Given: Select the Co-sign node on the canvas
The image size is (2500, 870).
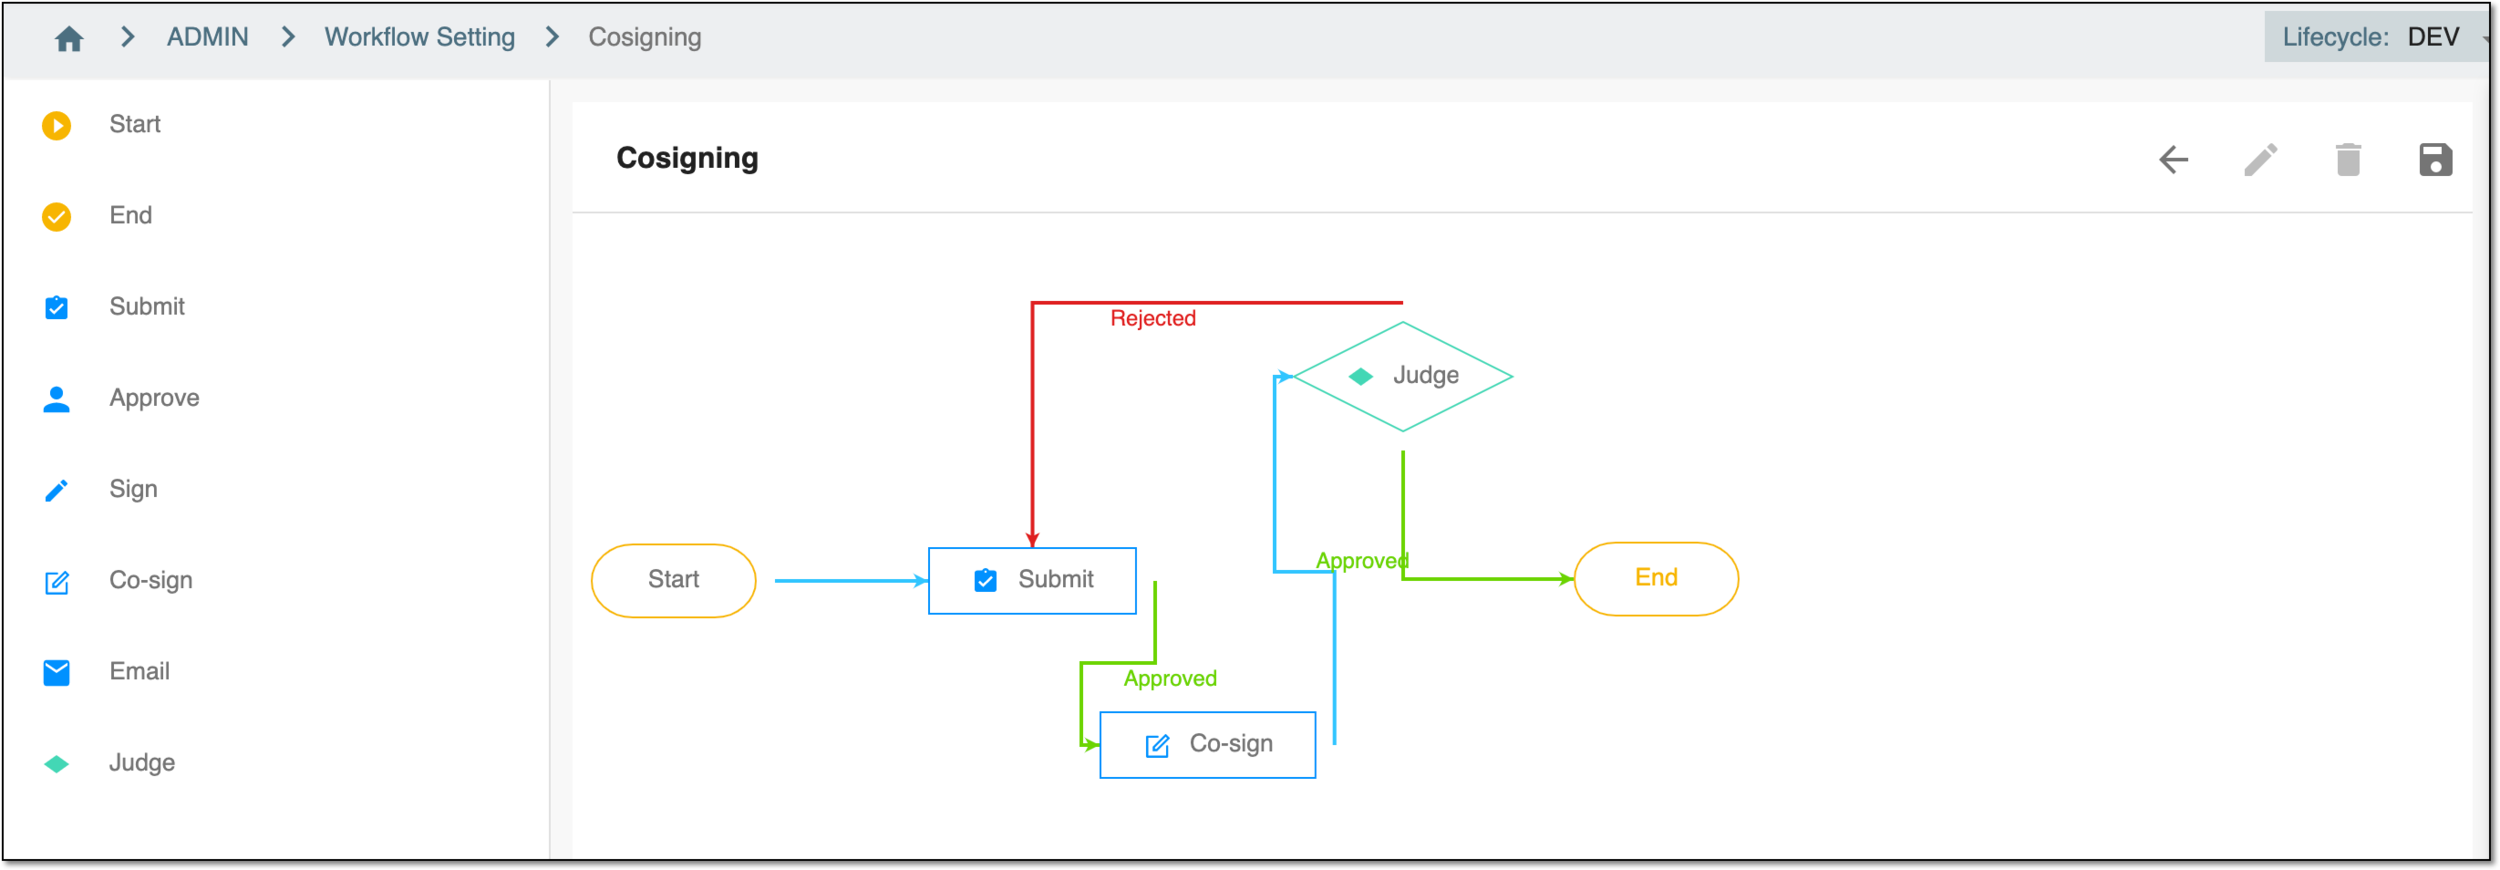Looking at the screenshot, I should pos(1208,745).
